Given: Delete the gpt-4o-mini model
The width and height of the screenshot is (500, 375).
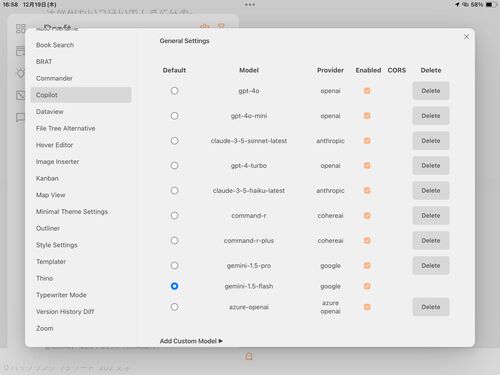Looking at the screenshot, I should coord(431,116).
